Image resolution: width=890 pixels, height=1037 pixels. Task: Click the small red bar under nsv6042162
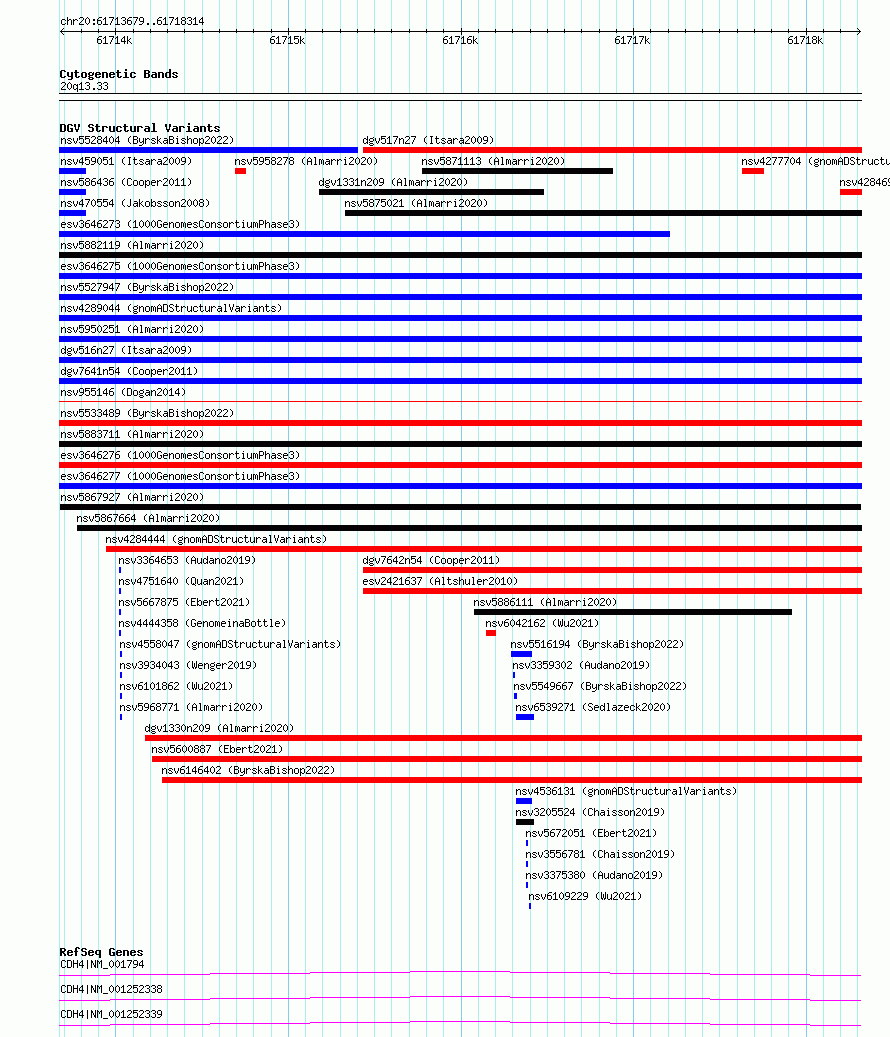491,634
